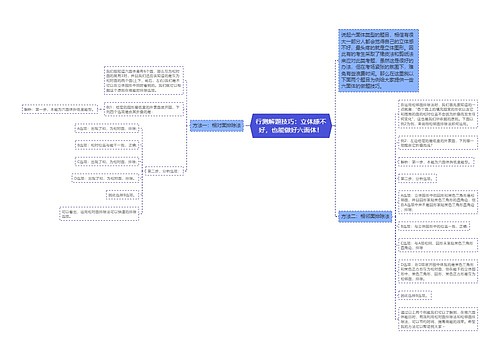Click the 方法二 相邻面排除法 node
This screenshot has width=500, height=360.
click(x=365, y=216)
